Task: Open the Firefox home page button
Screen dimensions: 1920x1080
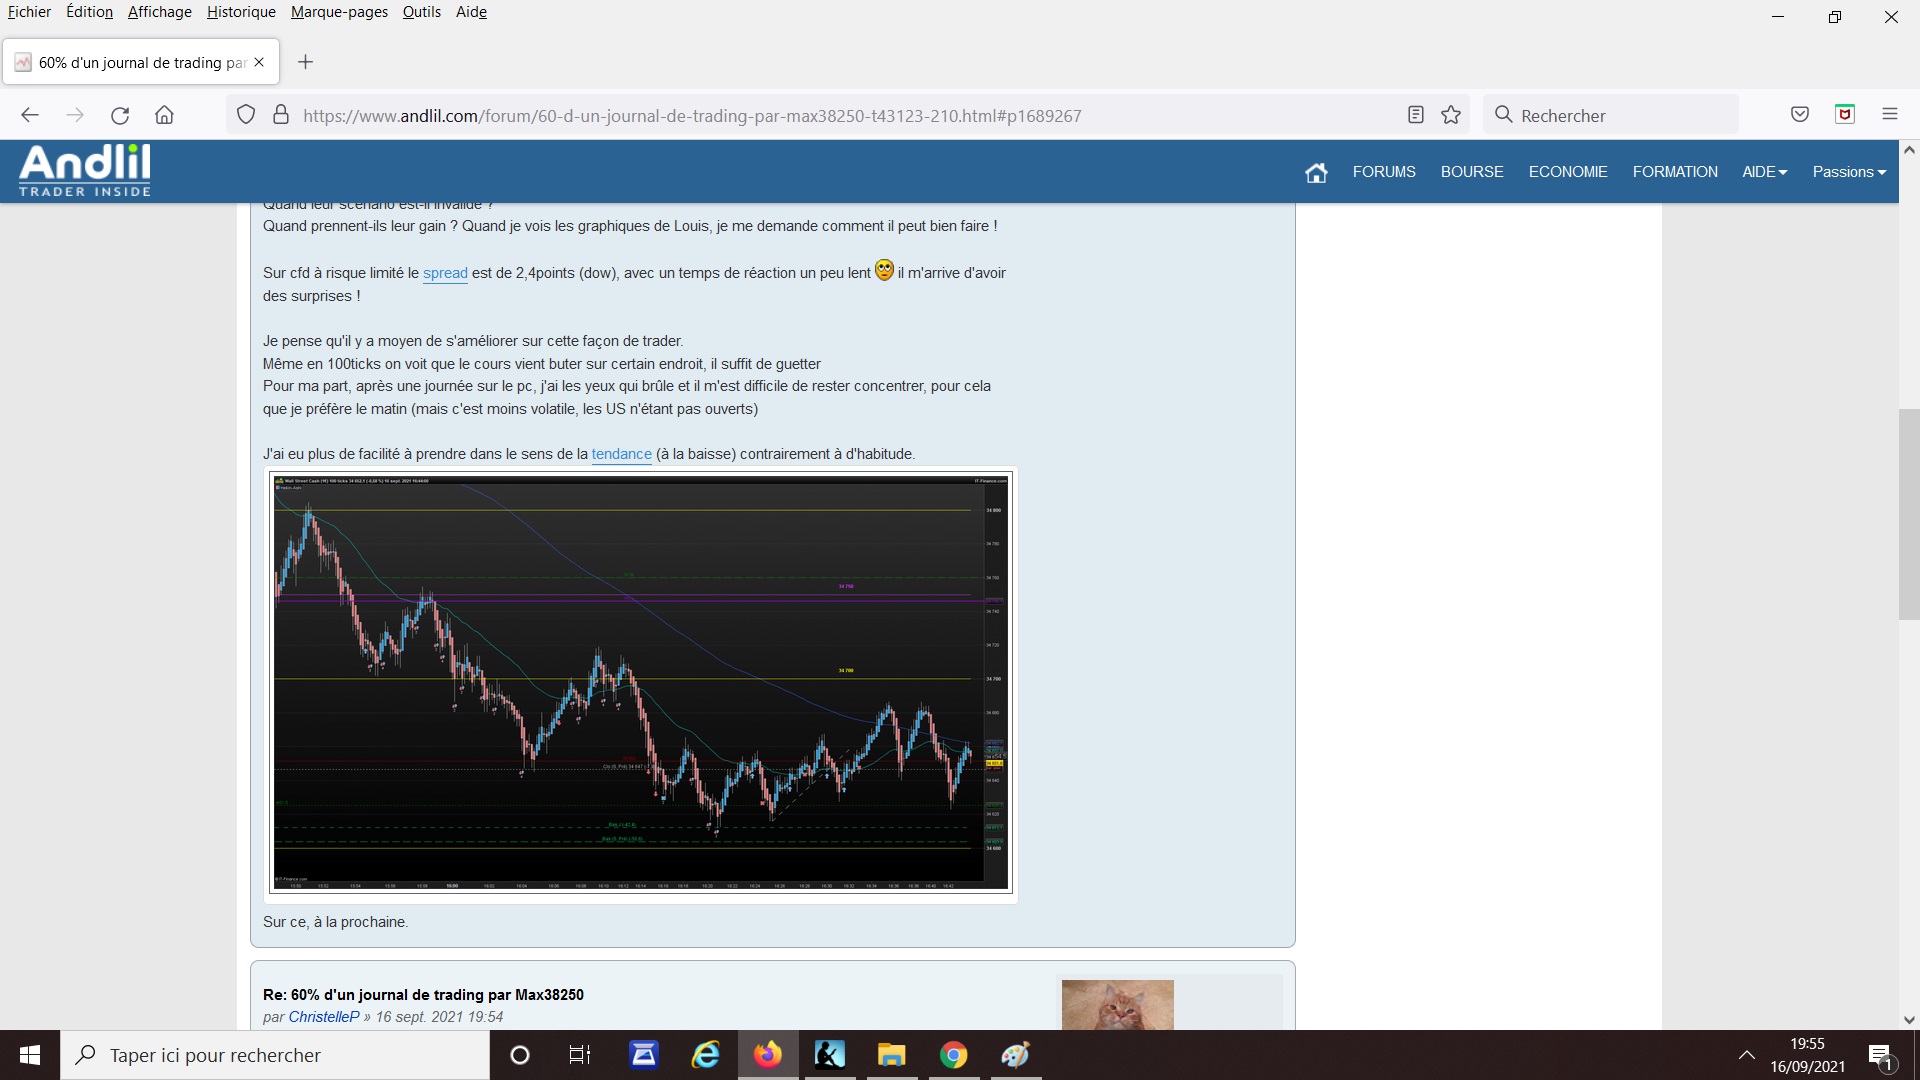Action: 165,115
